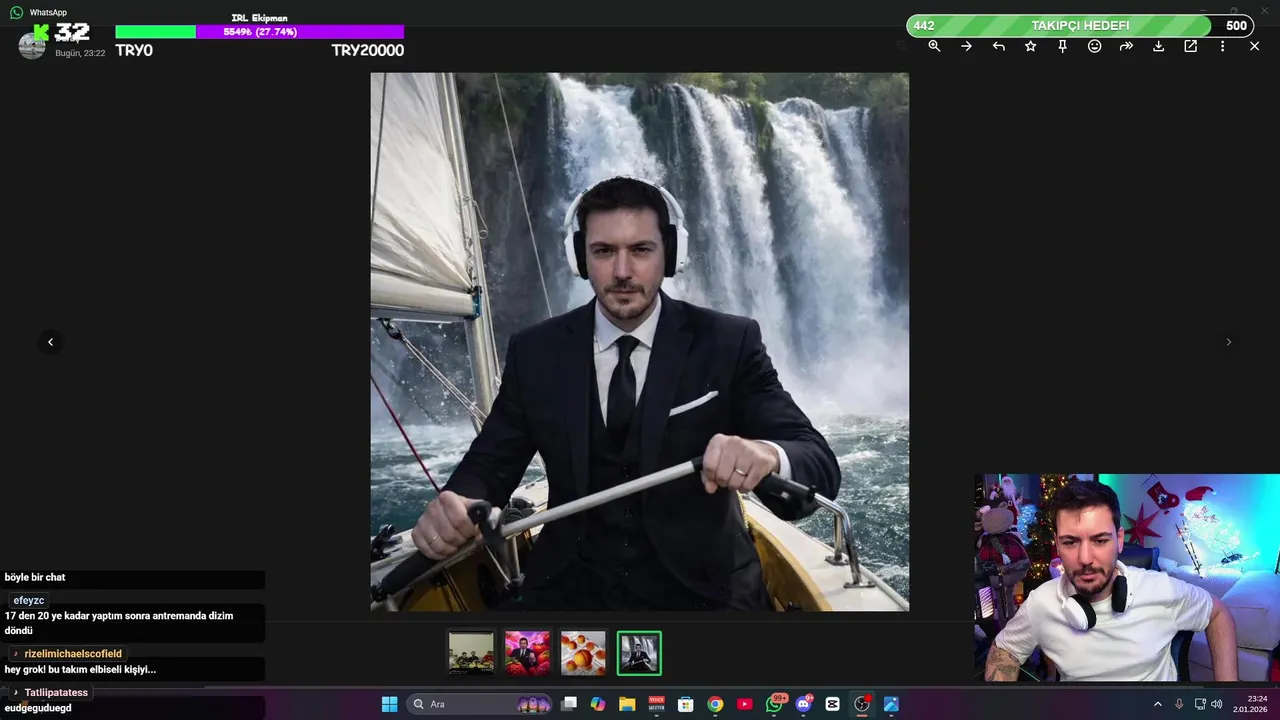Open YouTube app from the taskbar
Screen dimensions: 1280x720
[x=745, y=704]
